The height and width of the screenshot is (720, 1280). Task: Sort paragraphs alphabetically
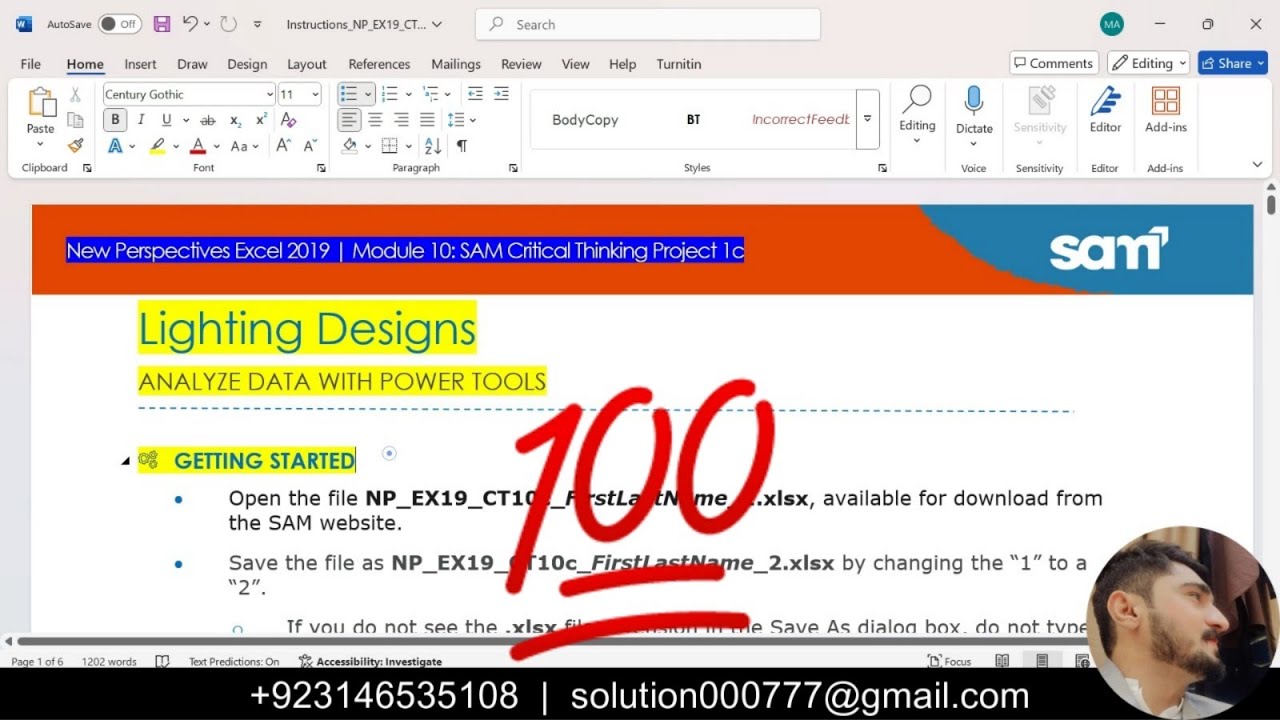point(433,146)
